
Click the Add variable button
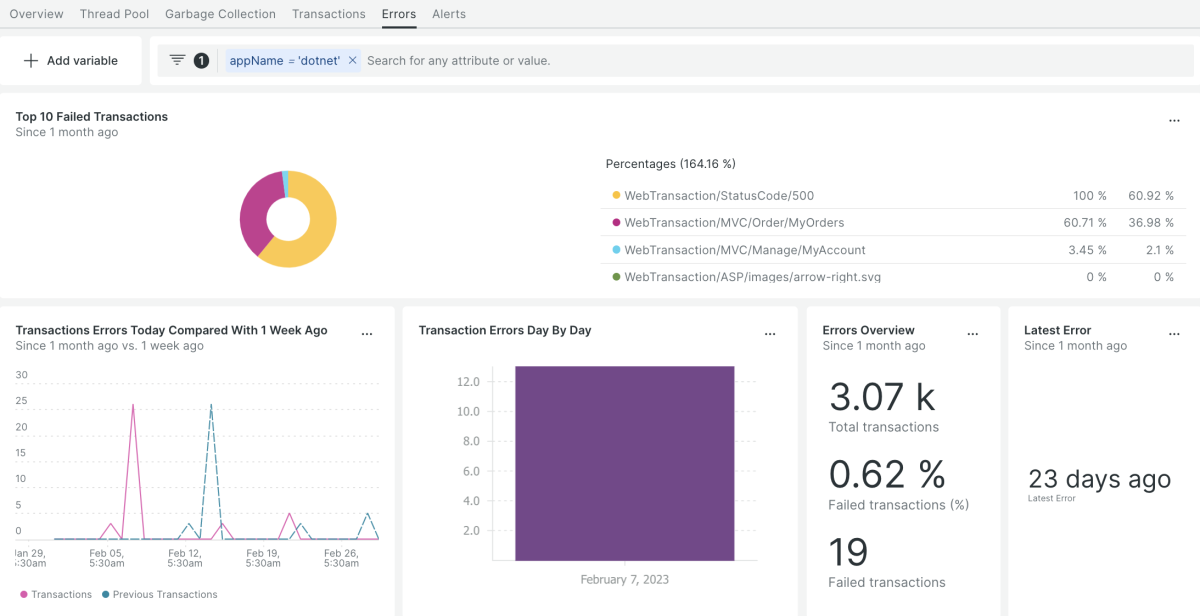[x=71, y=61]
